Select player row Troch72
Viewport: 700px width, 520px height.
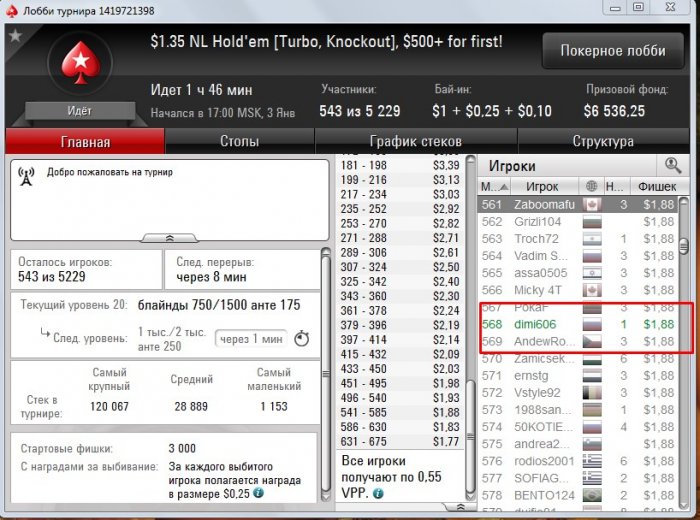[578, 239]
